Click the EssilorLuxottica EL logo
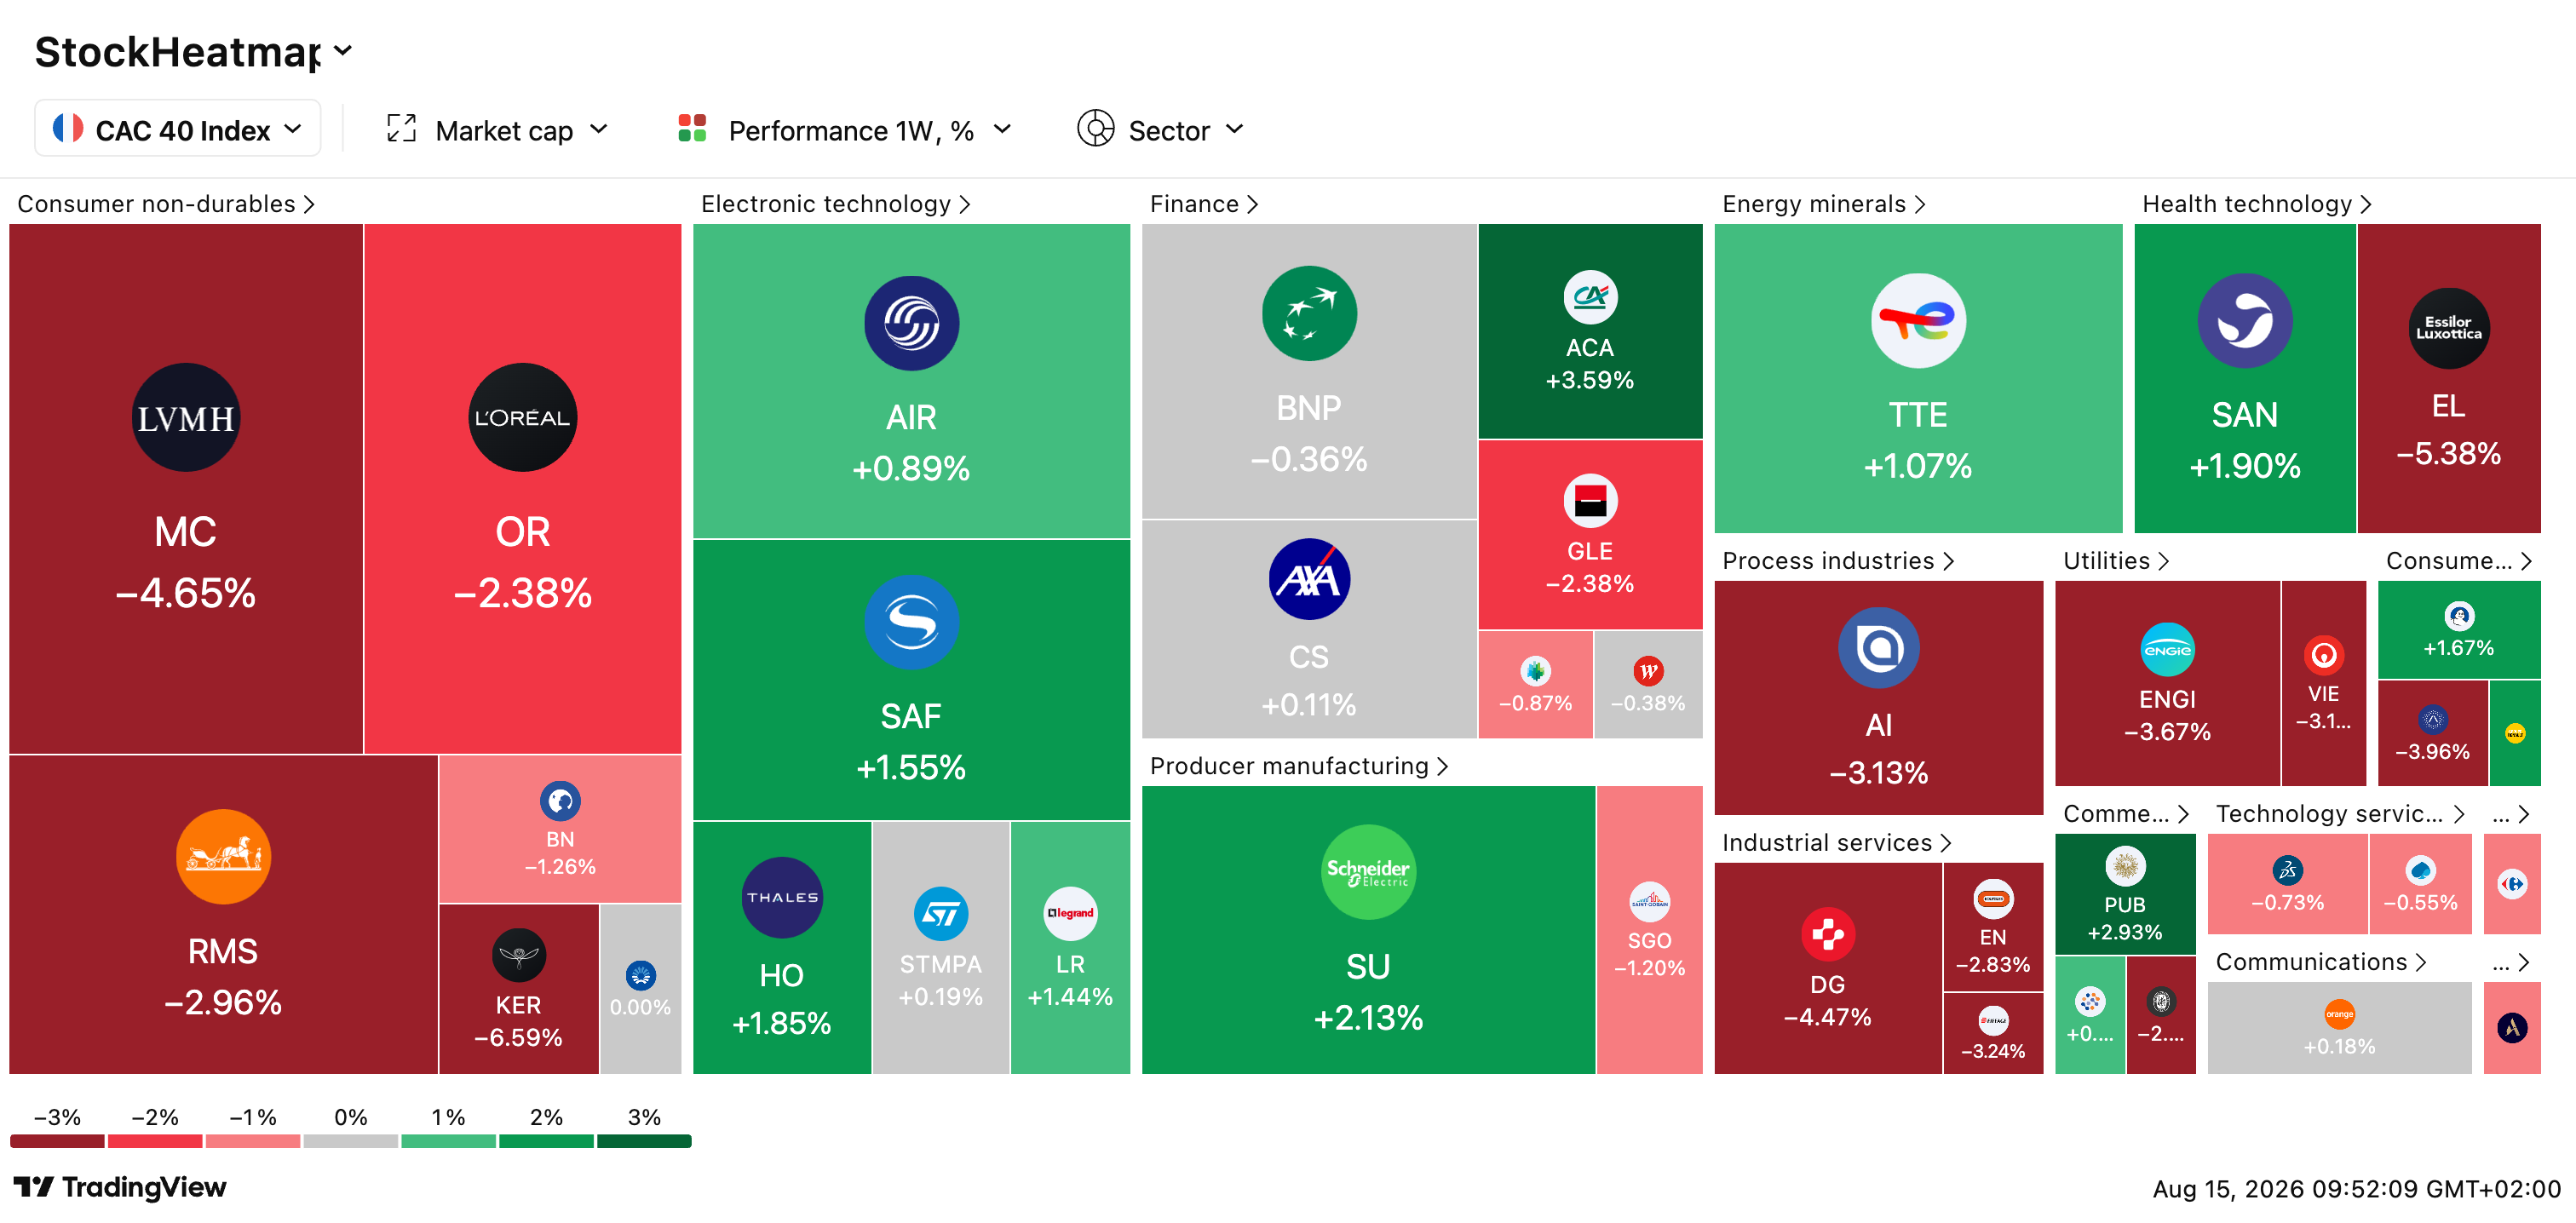The width and height of the screenshot is (2576, 1223). coord(2448,329)
